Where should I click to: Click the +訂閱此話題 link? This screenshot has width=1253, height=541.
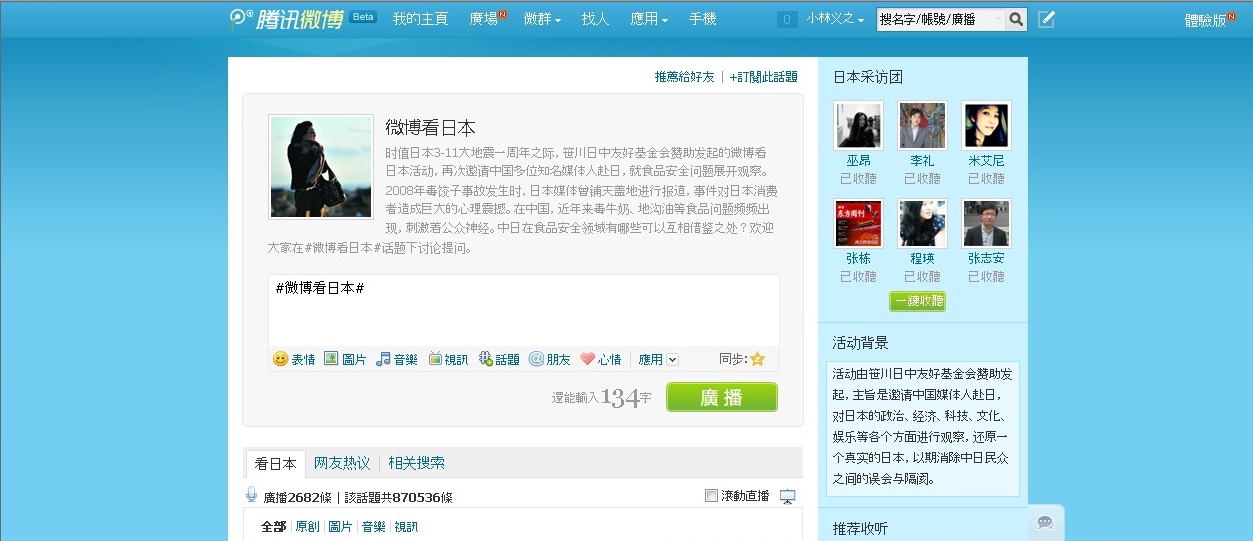[x=763, y=77]
